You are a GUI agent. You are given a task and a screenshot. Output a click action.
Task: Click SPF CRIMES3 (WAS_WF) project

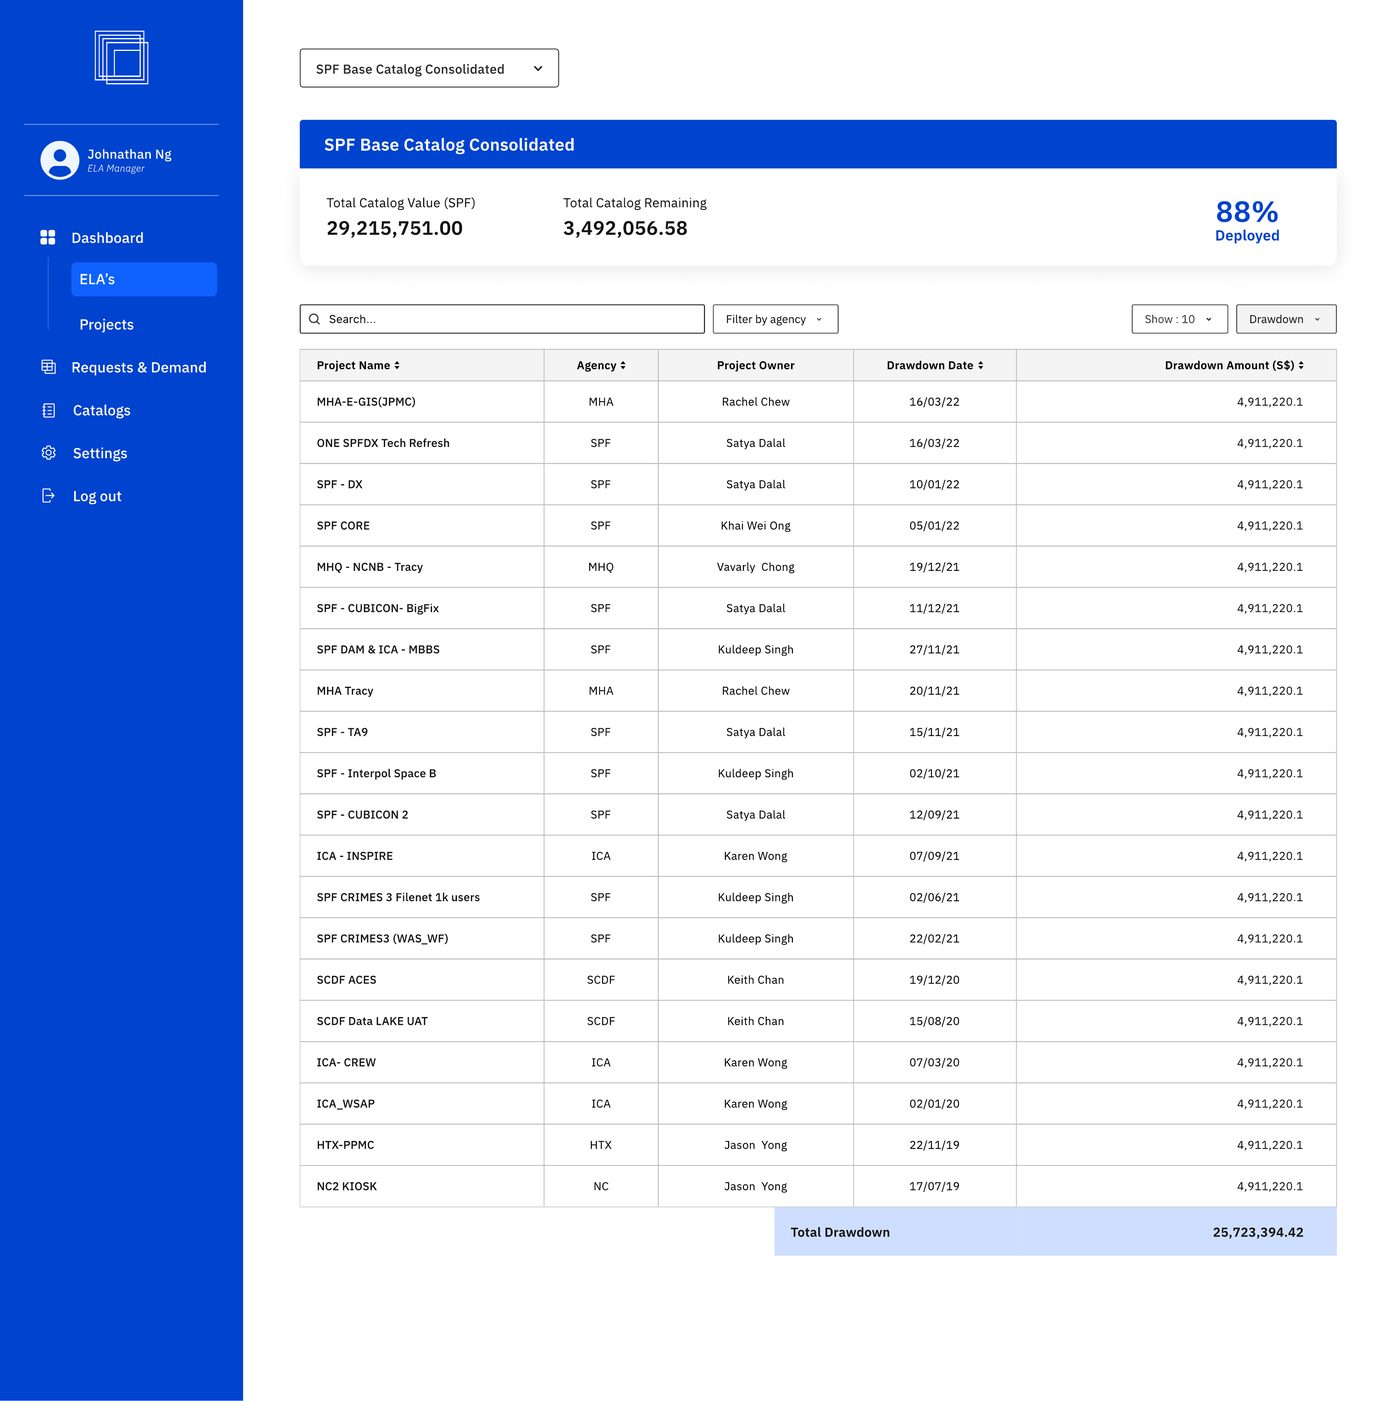point(382,939)
